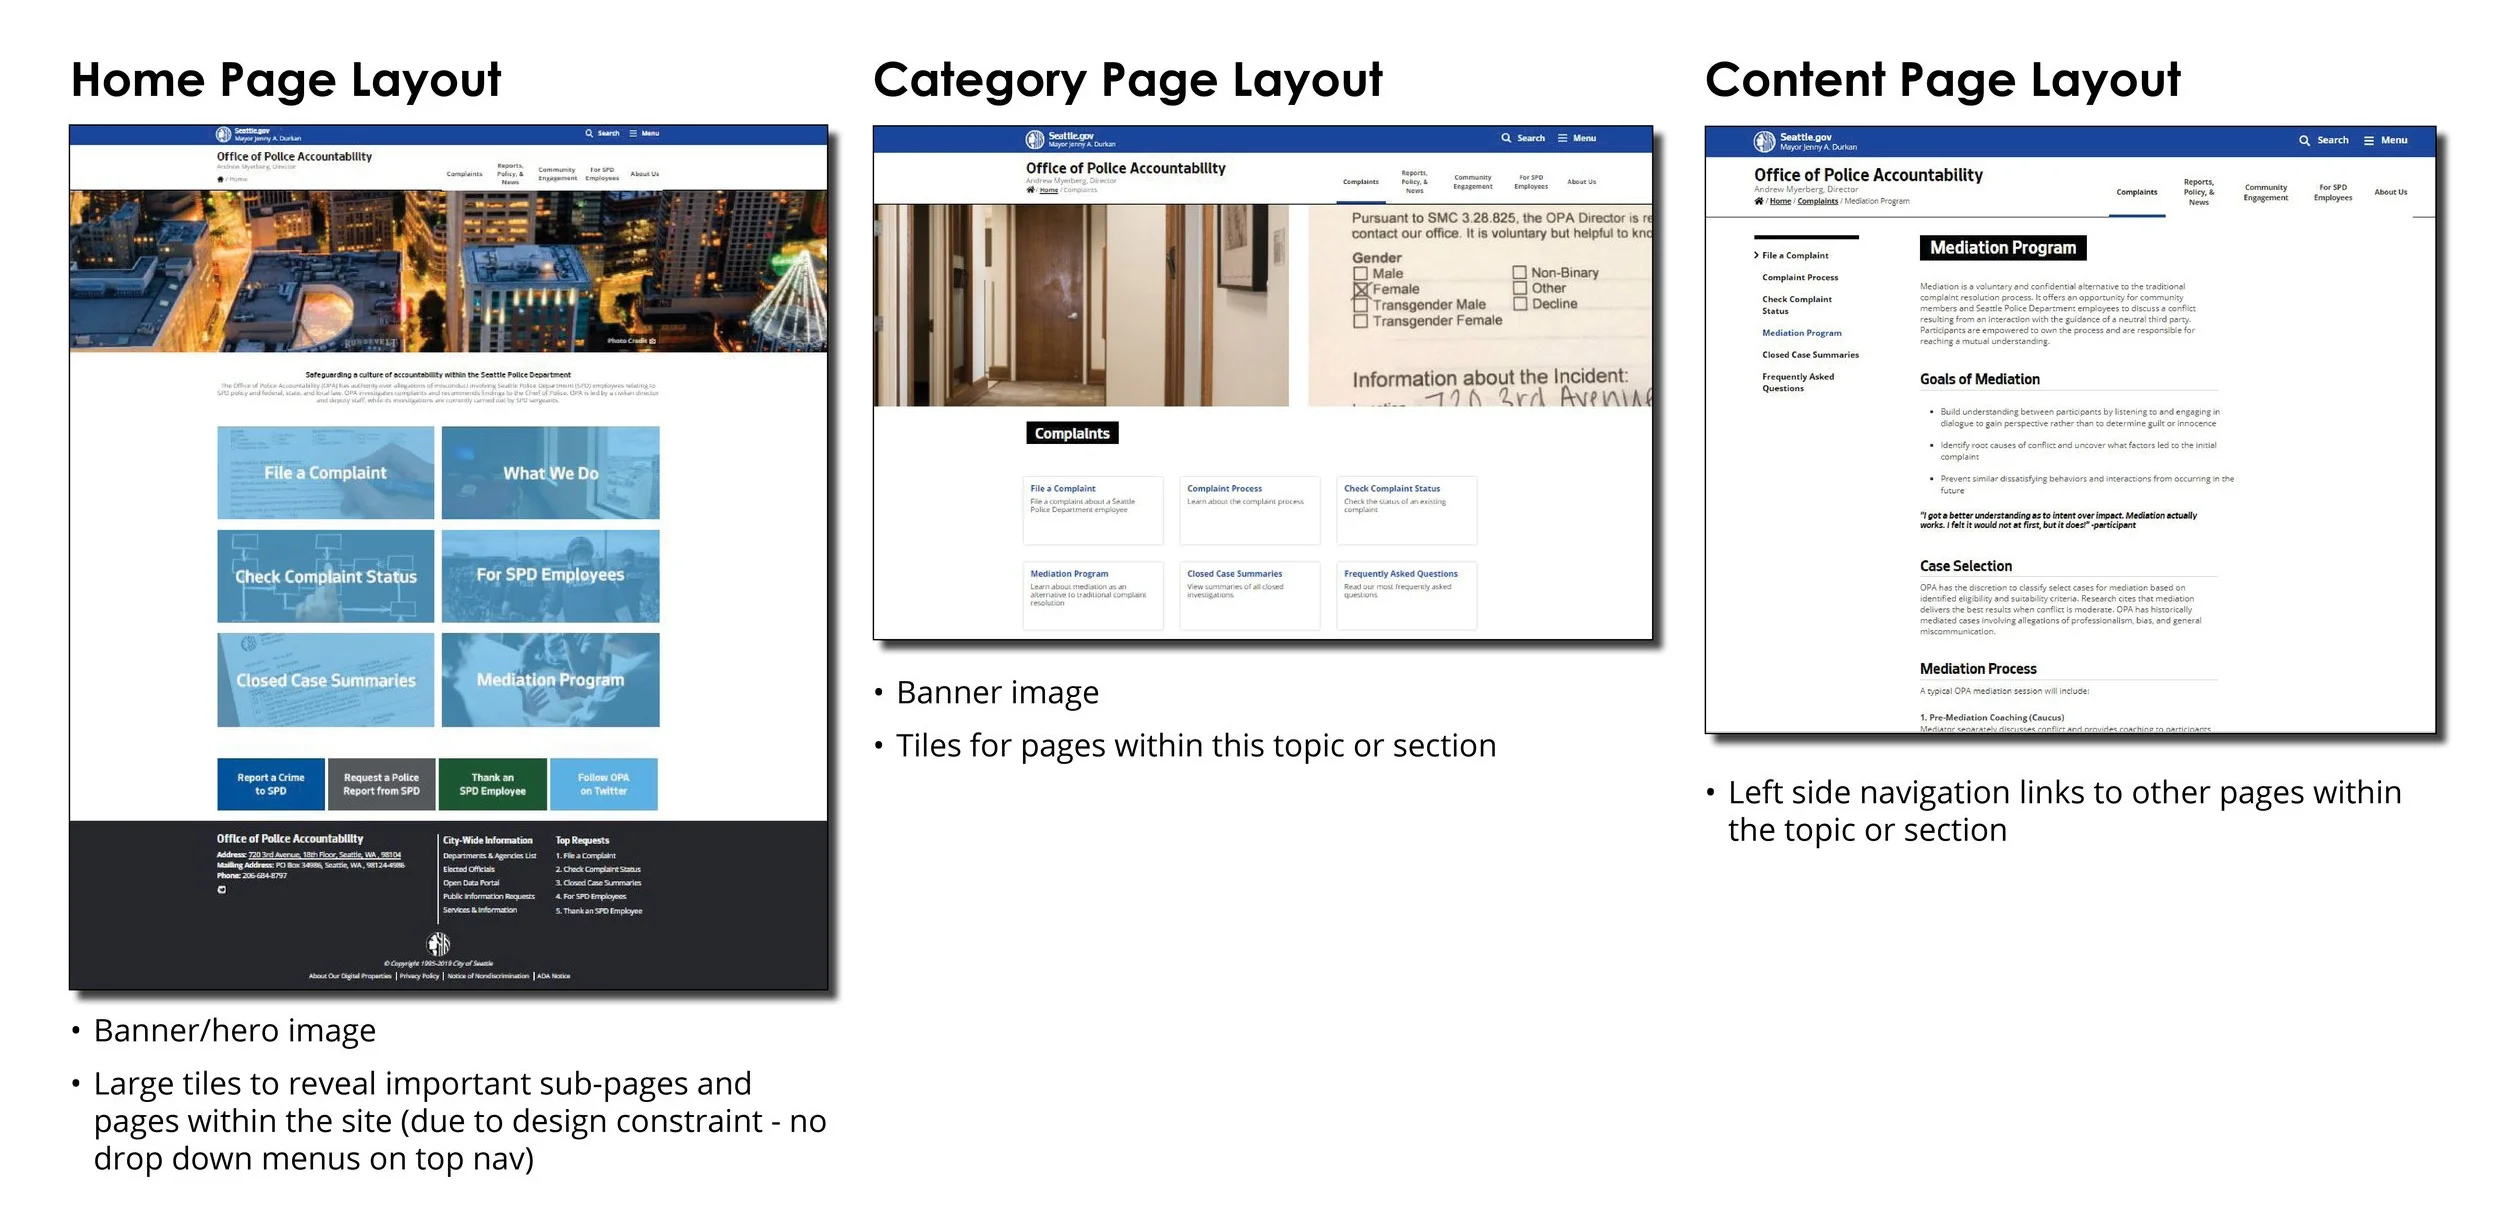Click home breadcrumb icon on Content Page mockup

tap(1759, 201)
